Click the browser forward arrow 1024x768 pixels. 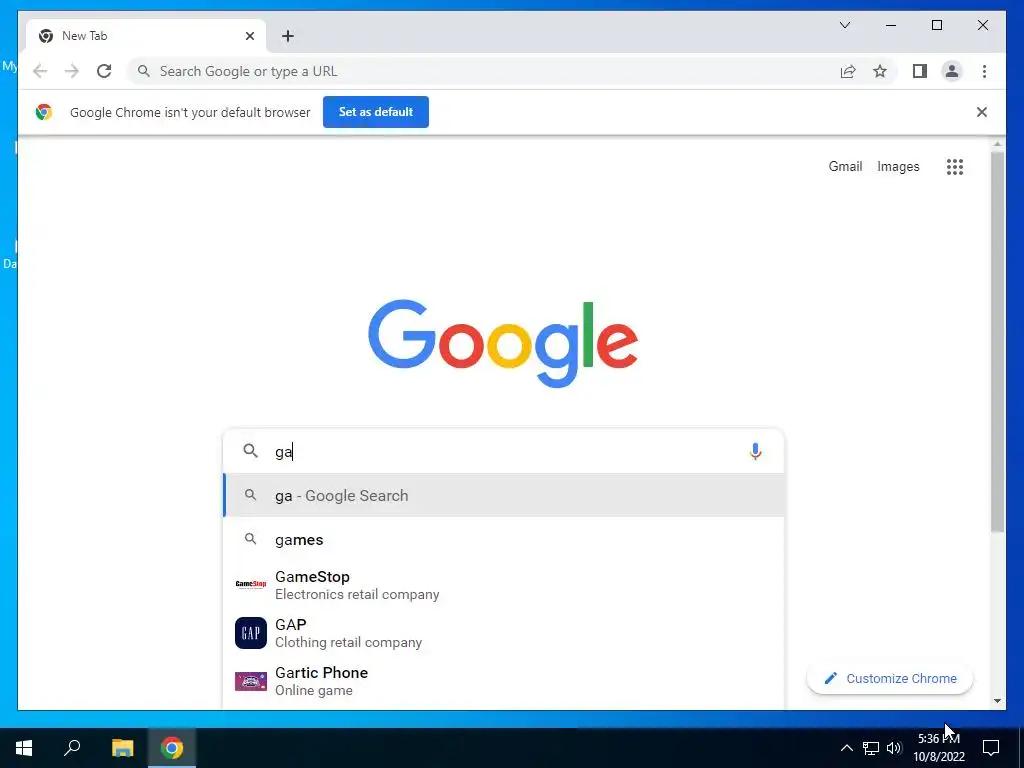click(72, 71)
